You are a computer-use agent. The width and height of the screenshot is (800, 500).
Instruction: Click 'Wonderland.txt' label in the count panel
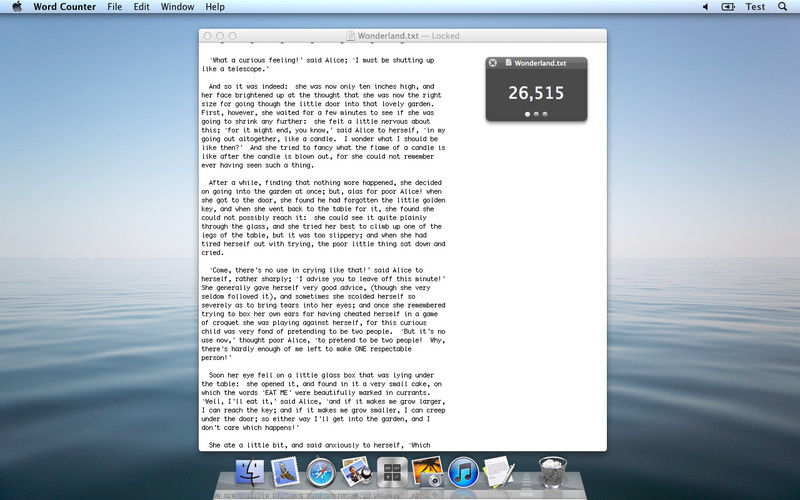point(540,63)
